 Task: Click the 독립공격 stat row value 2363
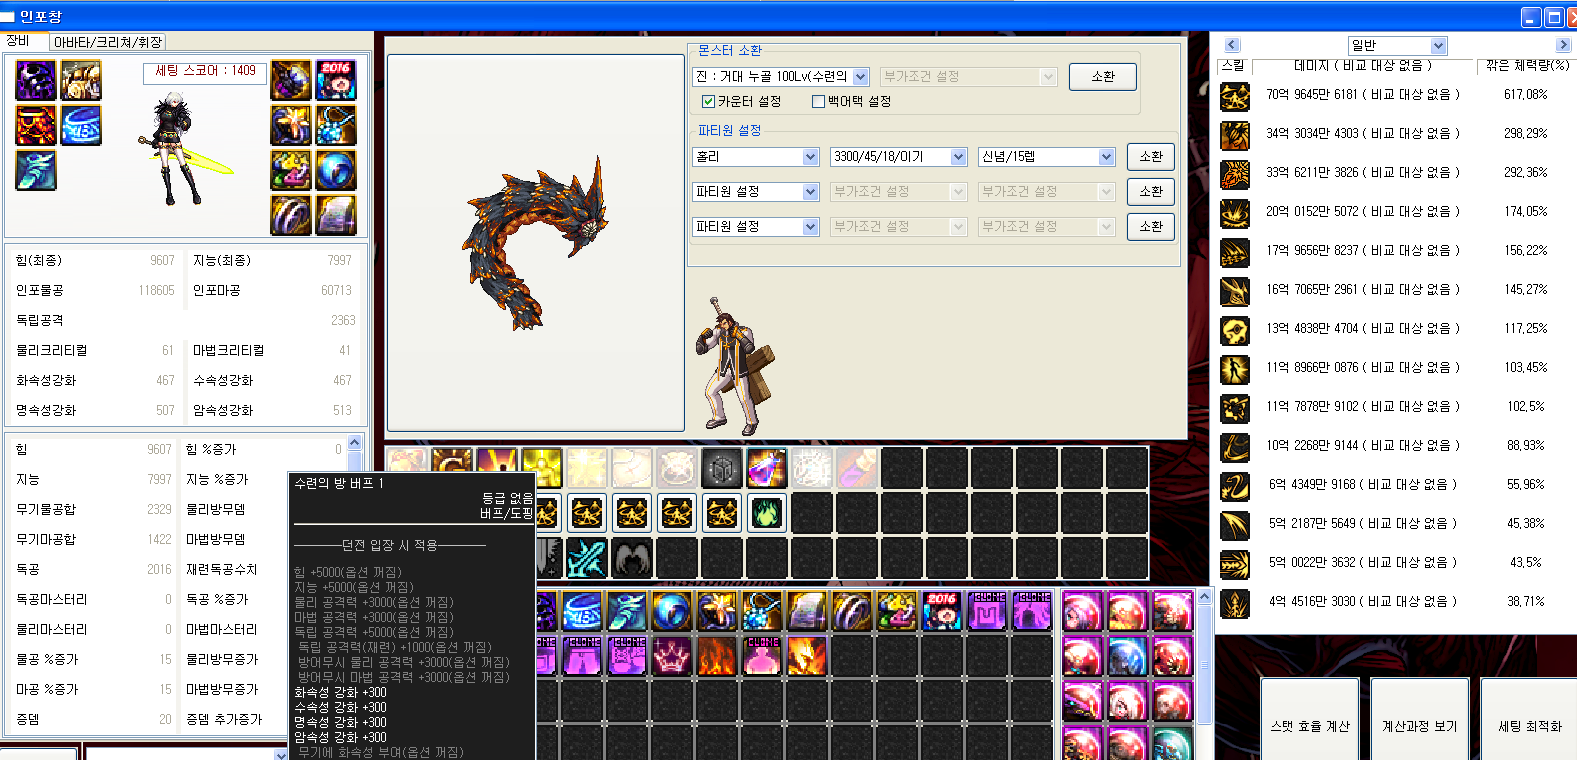tap(343, 321)
